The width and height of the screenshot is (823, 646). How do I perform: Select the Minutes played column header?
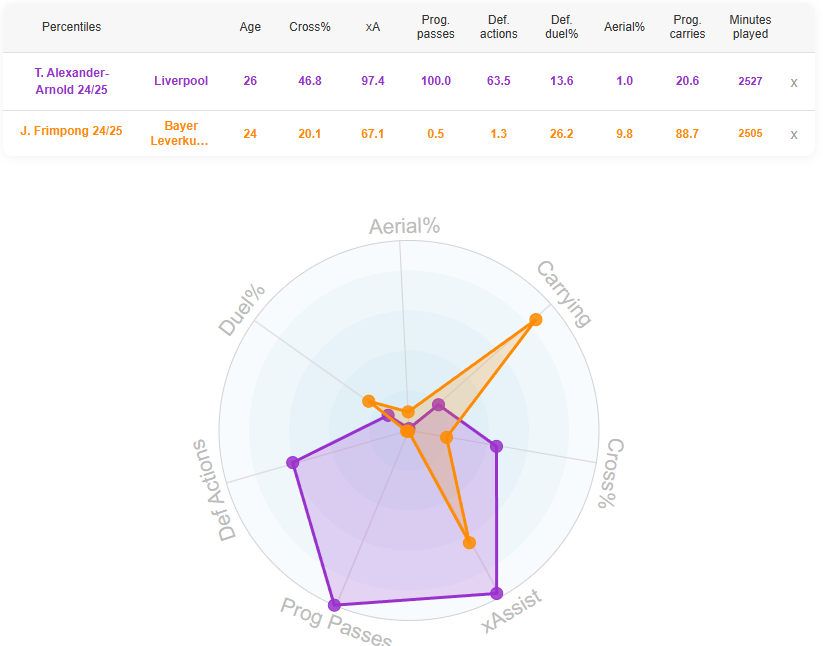click(x=749, y=27)
